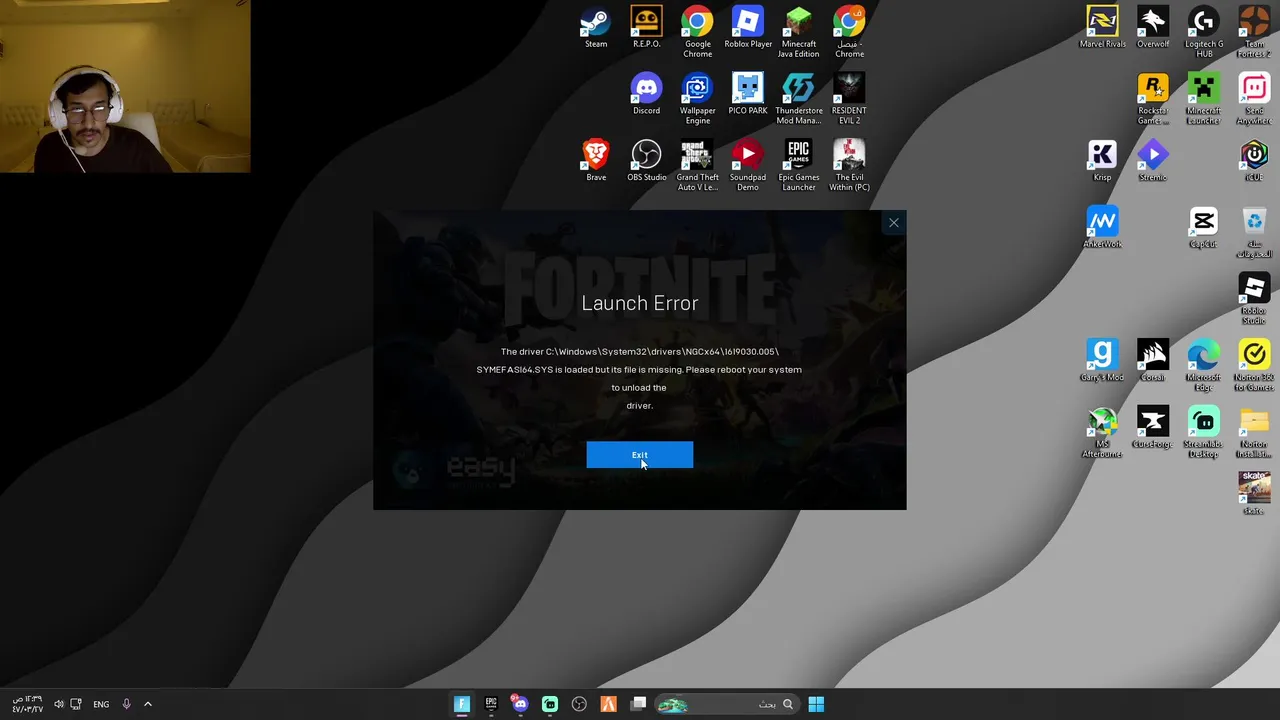Open the Overwolf desktop shortcut
The height and width of the screenshot is (720, 1280).
[x=1153, y=28]
